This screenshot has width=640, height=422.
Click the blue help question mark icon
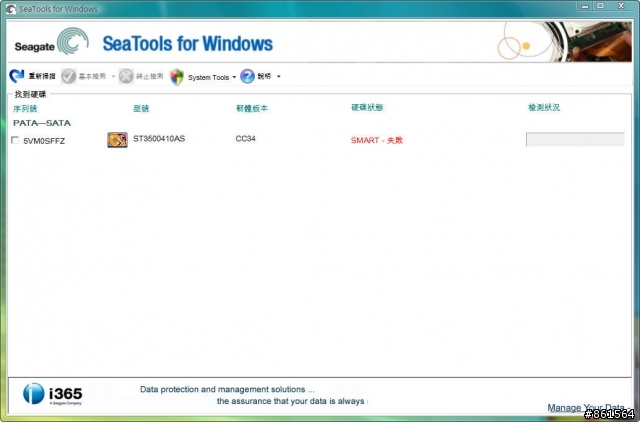coord(247,76)
